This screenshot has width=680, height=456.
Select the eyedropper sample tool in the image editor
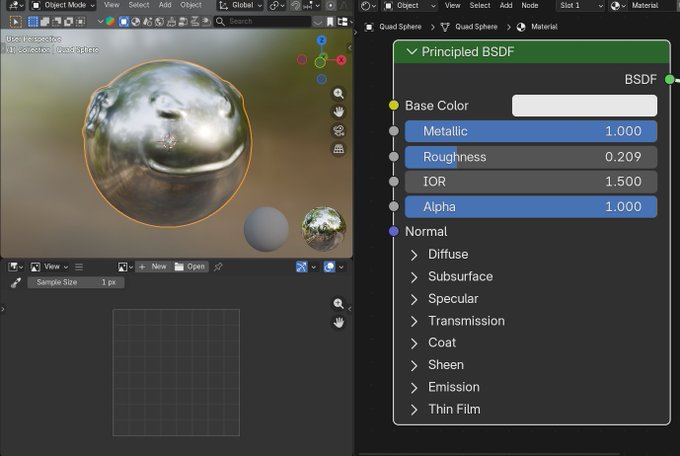point(16,283)
